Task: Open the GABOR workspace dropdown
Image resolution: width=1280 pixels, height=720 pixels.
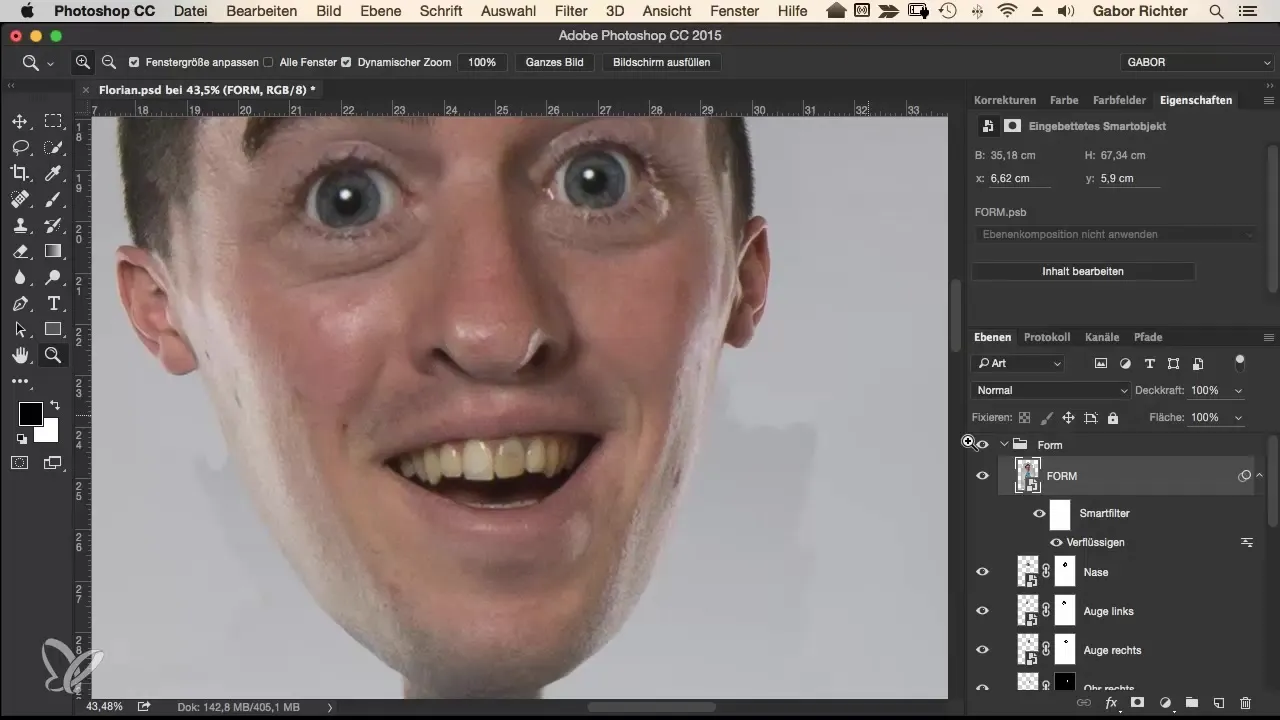Action: 1198,62
